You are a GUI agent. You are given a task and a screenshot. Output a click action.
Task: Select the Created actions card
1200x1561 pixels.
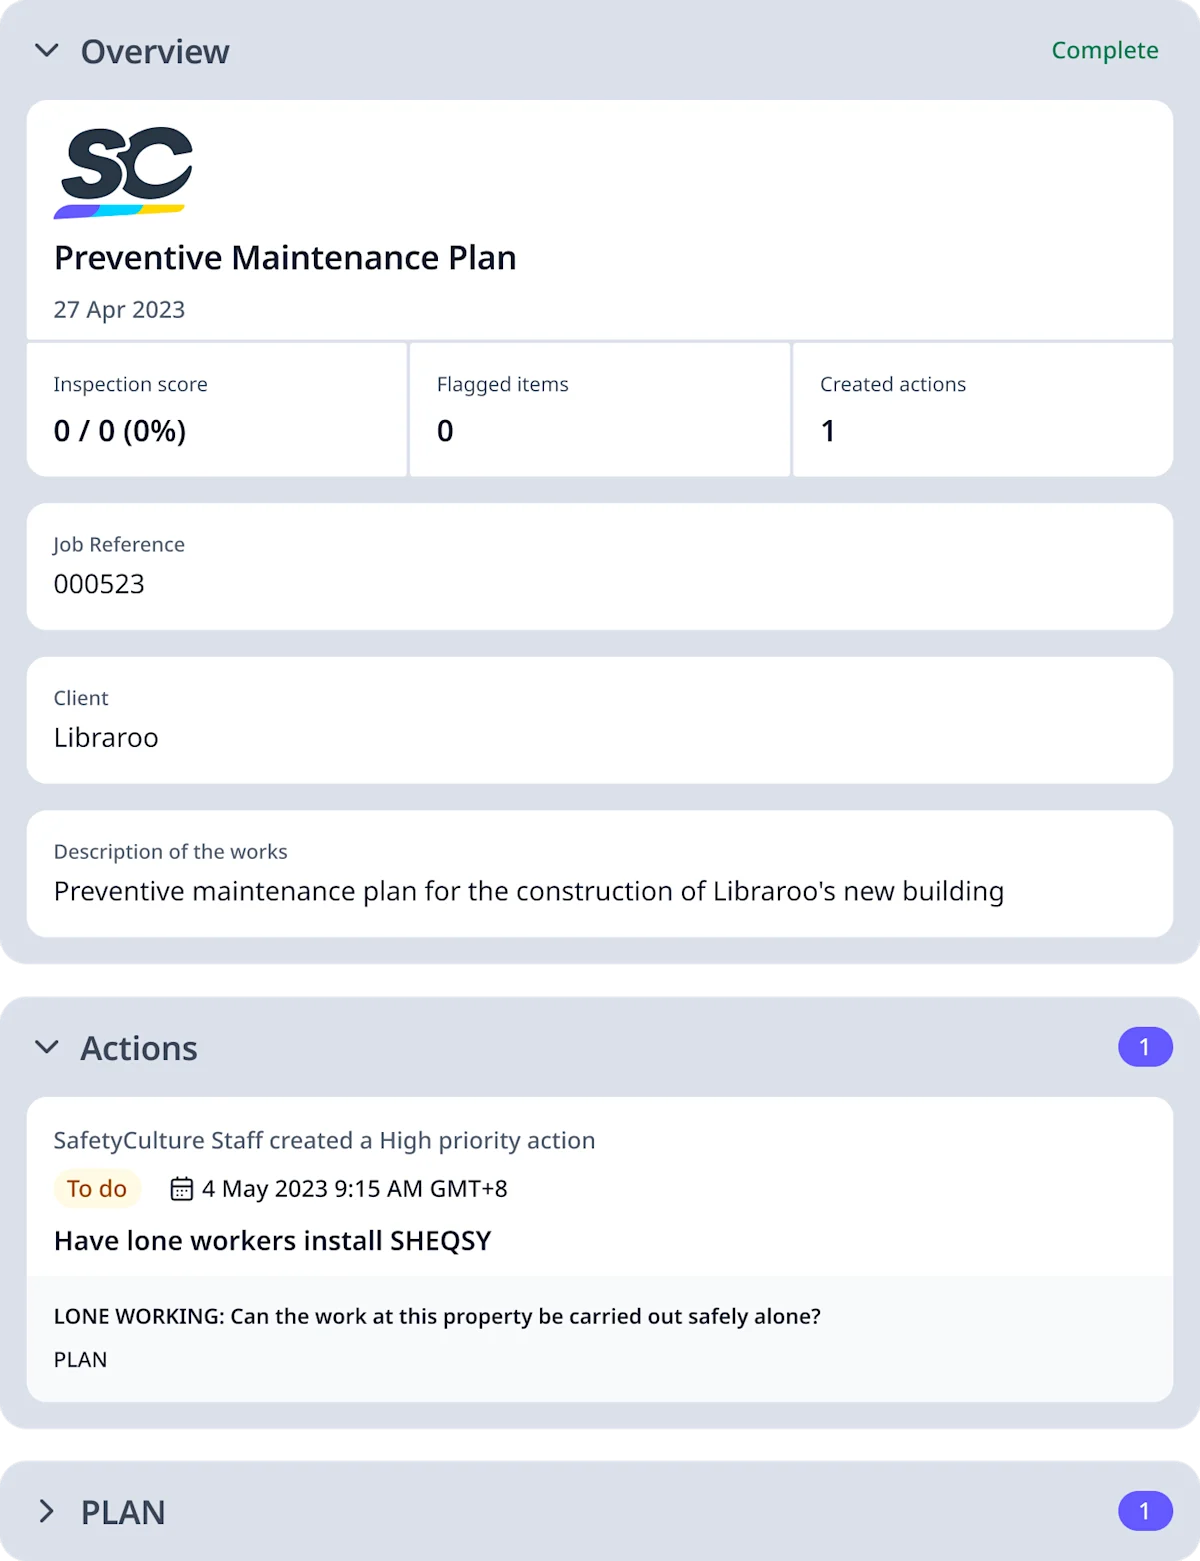pos(983,409)
